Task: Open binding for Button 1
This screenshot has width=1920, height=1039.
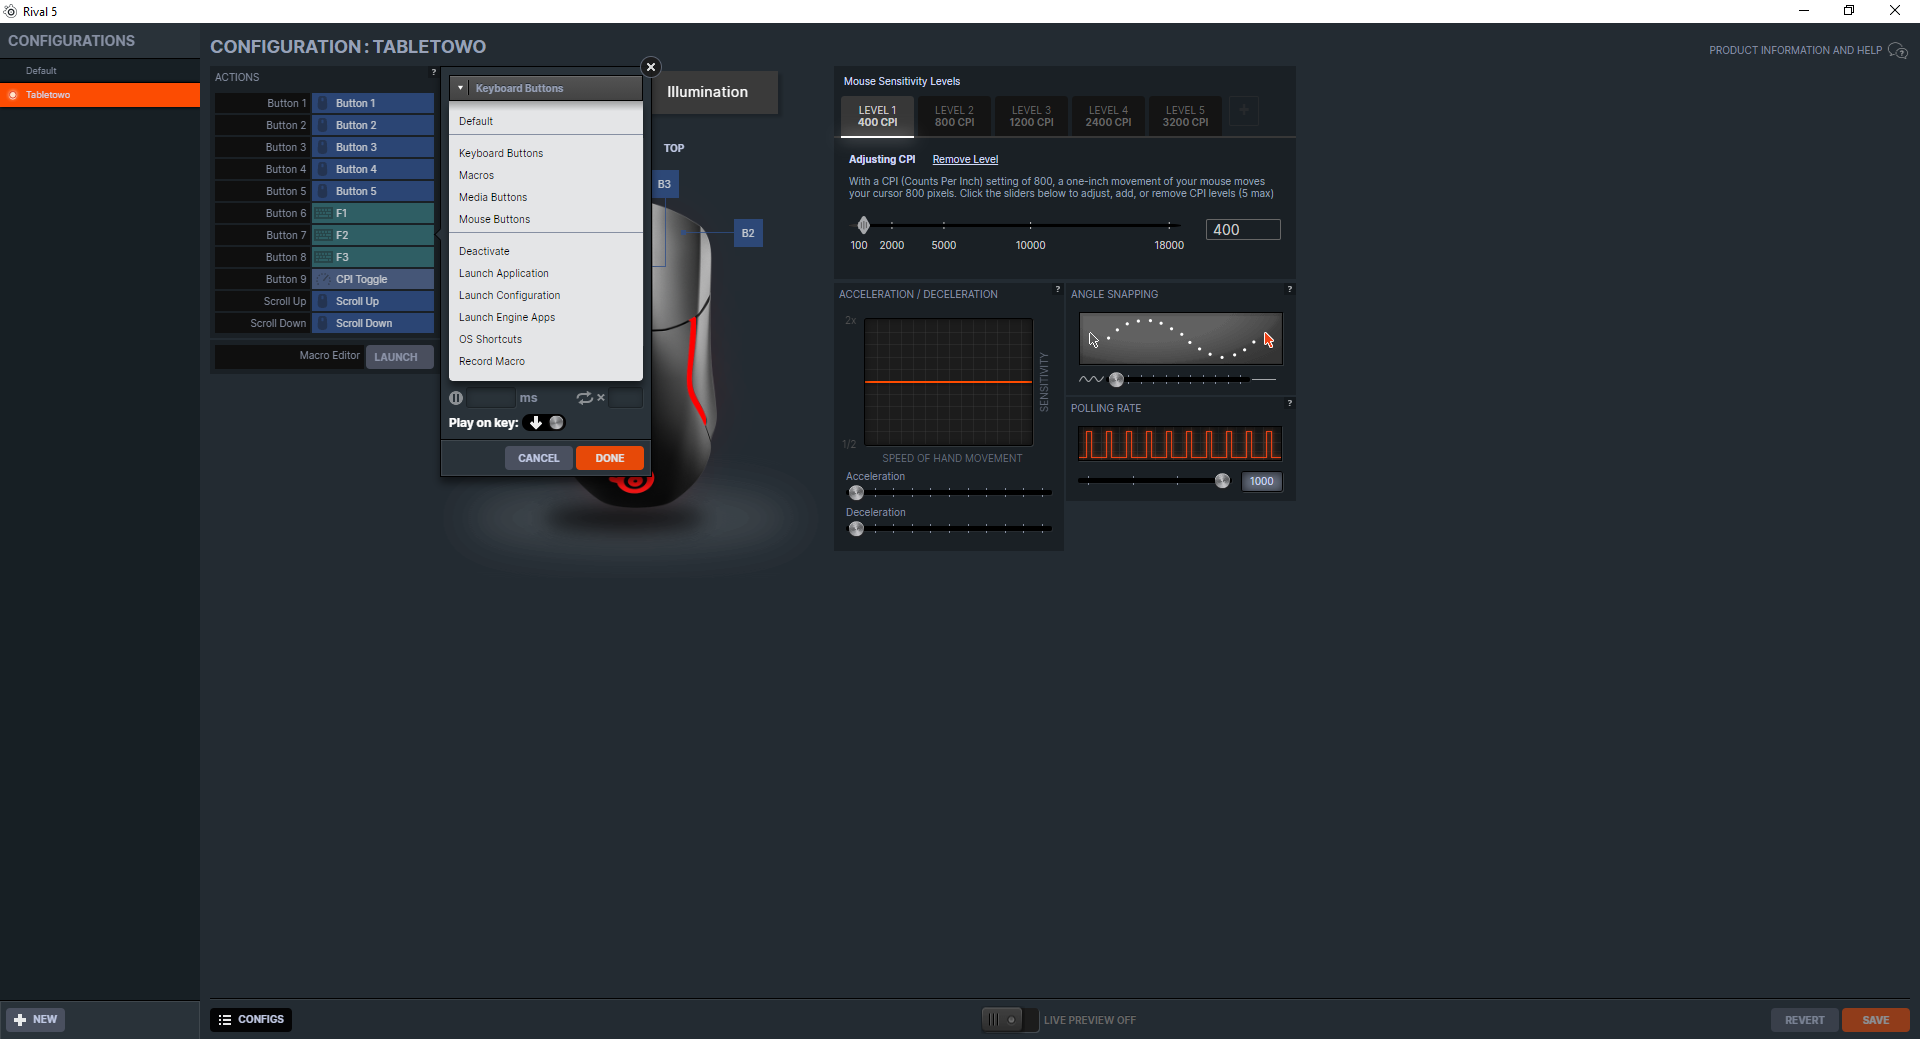Action: (373, 103)
